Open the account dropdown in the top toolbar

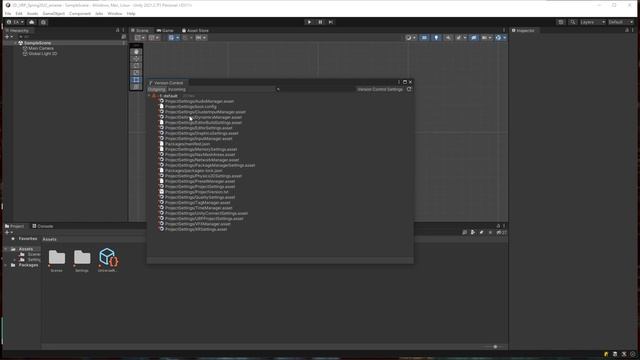pos(15,22)
